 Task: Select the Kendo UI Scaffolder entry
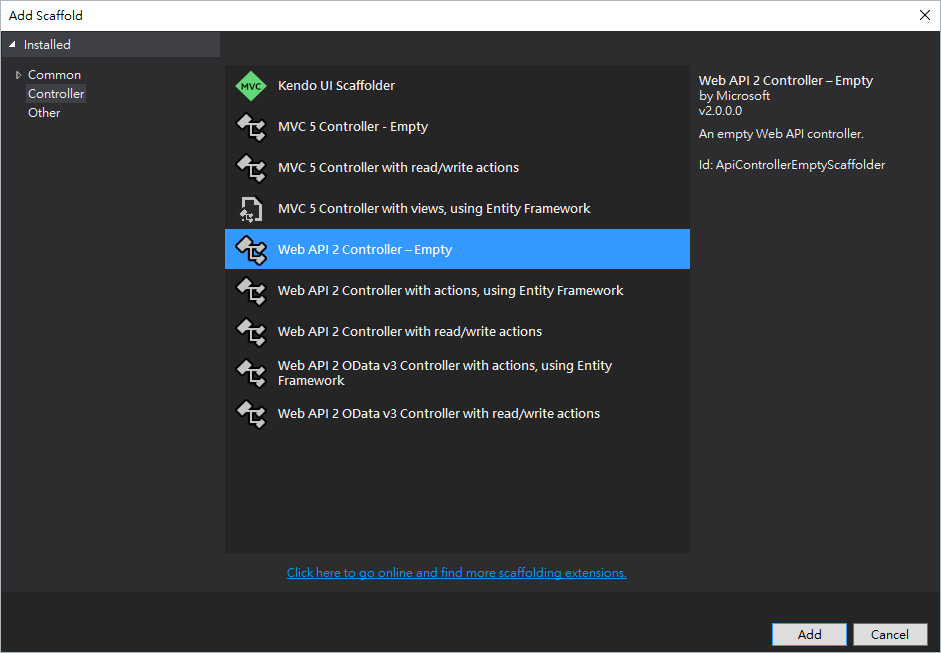coord(337,85)
